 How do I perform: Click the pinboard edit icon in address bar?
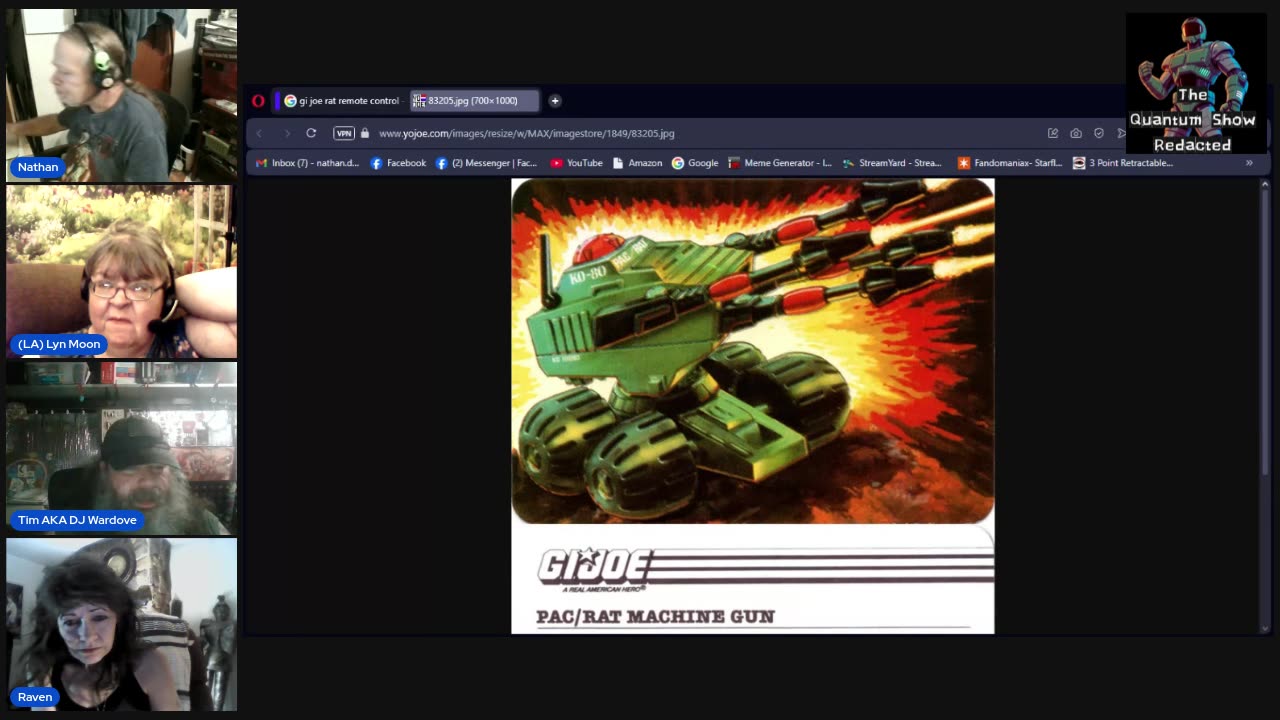[1053, 133]
